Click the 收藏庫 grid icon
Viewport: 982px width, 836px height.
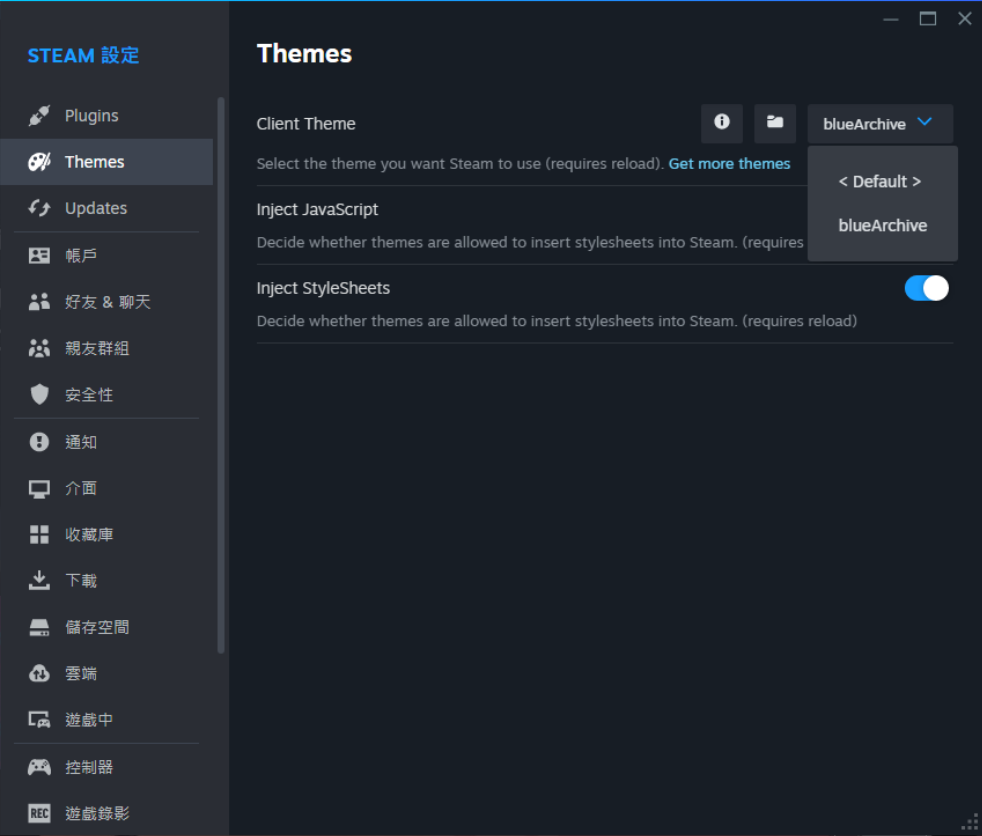click(39, 535)
